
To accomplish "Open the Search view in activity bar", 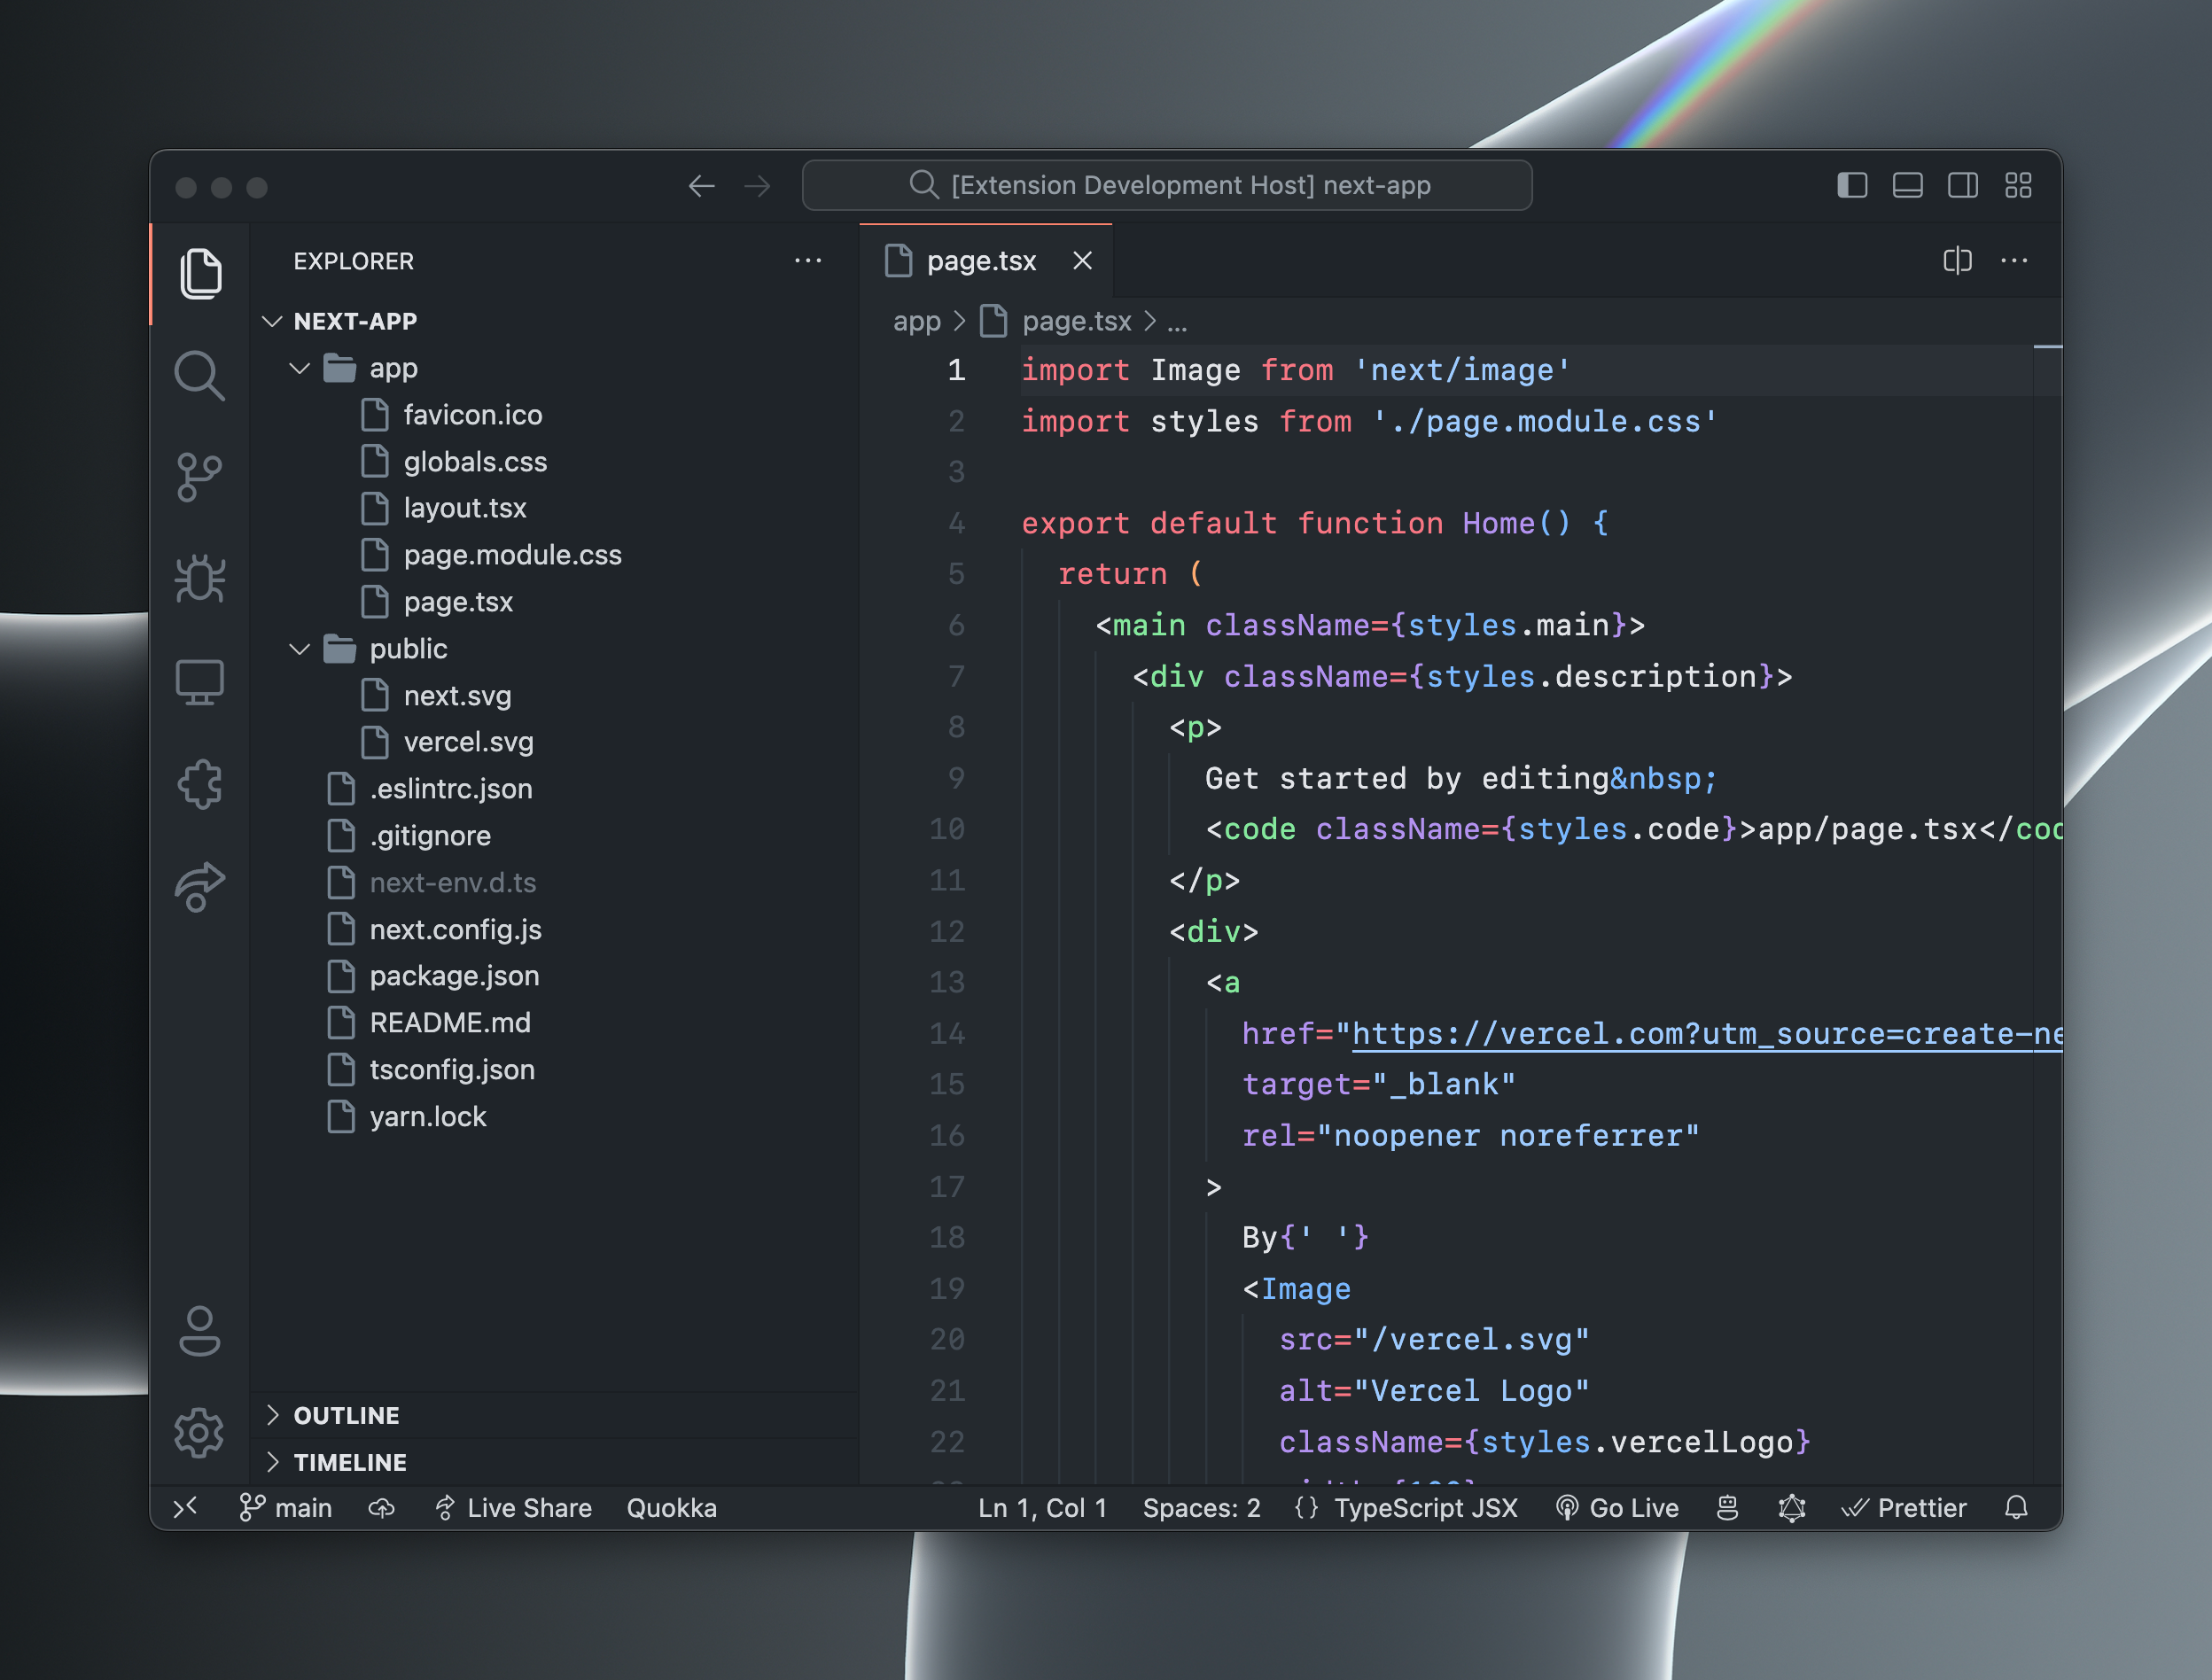I will click(199, 376).
